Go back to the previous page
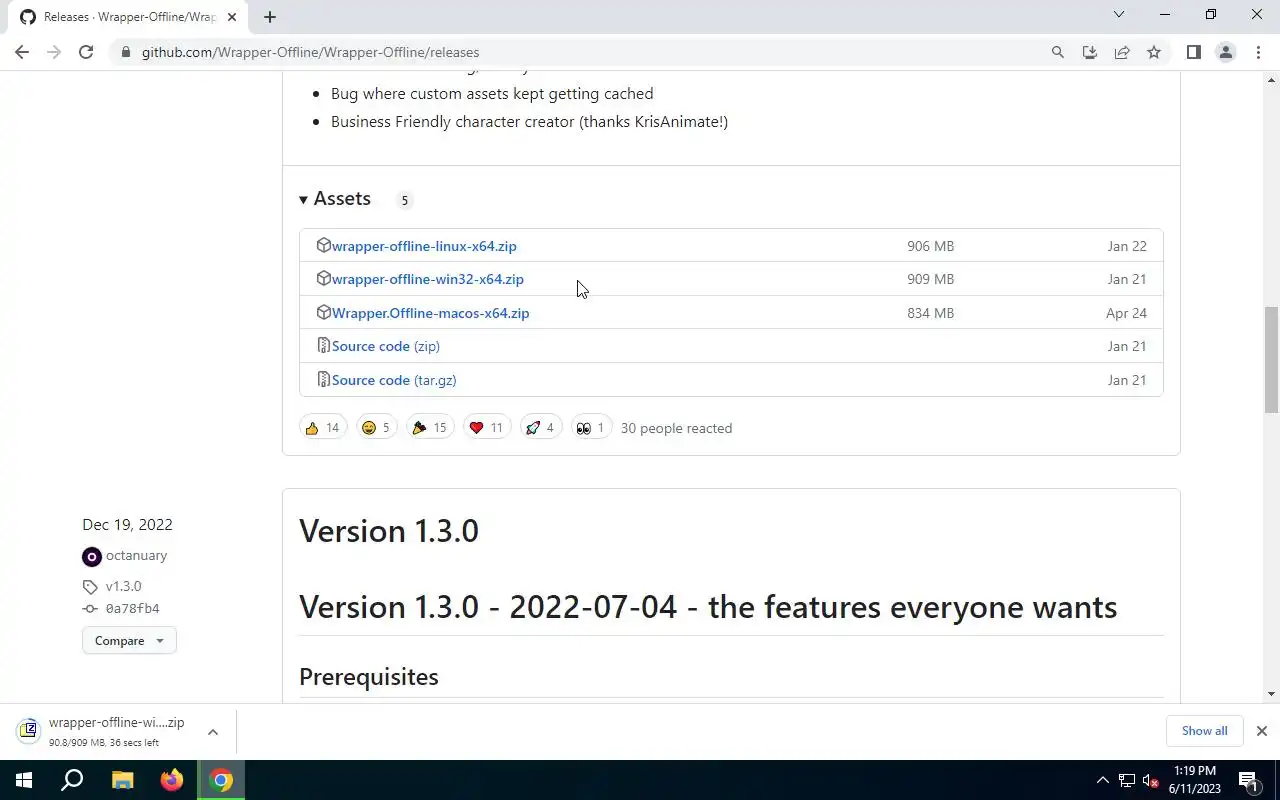 22,52
